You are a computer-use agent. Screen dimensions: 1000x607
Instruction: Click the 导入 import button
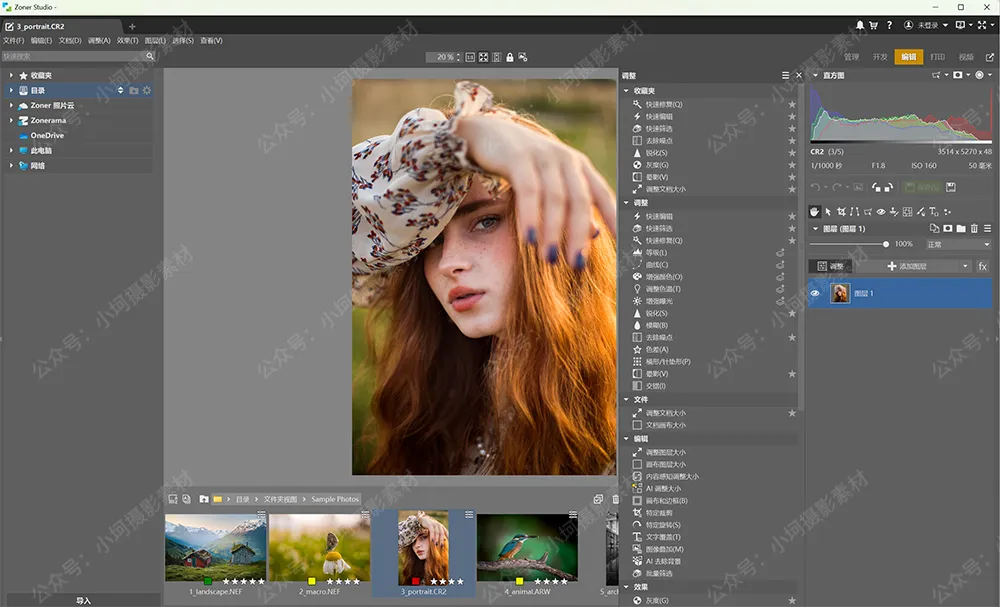pyautogui.click(x=83, y=600)
